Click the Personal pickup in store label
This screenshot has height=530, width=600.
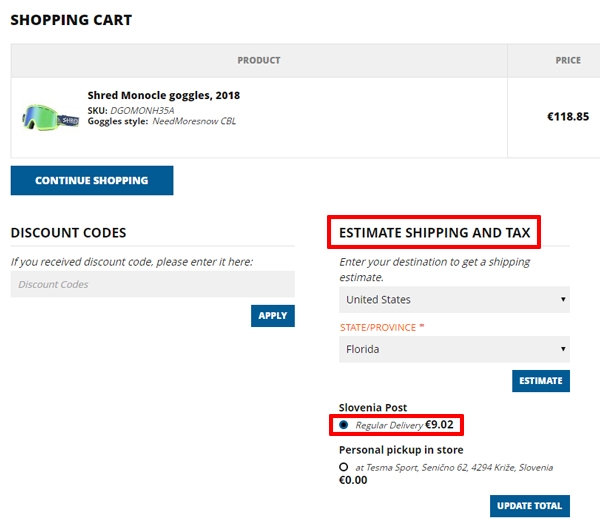[401, 450]
